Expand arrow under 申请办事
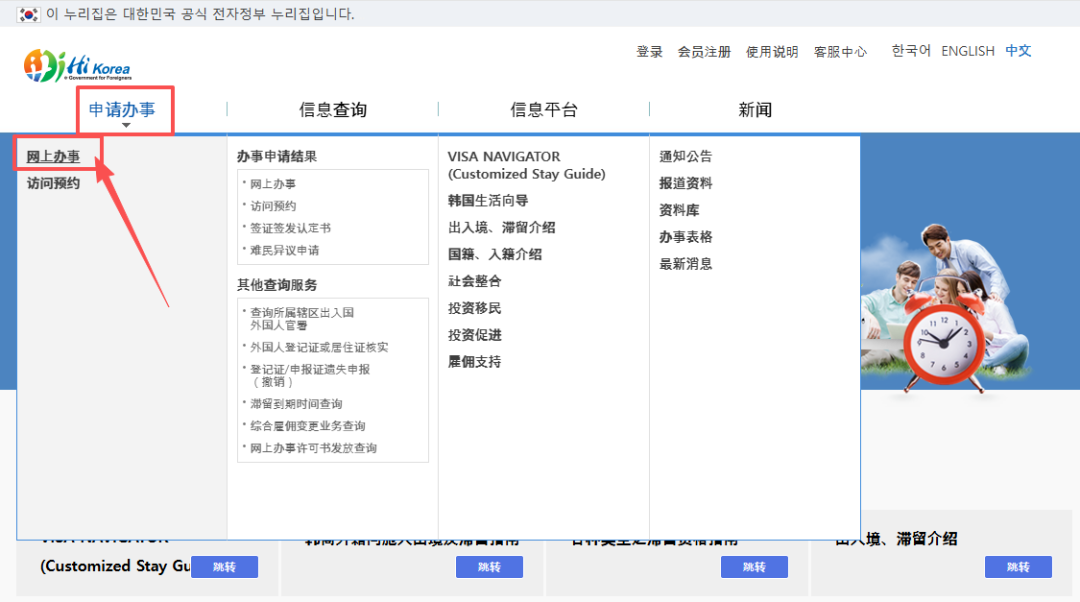 tap(125, 125)
